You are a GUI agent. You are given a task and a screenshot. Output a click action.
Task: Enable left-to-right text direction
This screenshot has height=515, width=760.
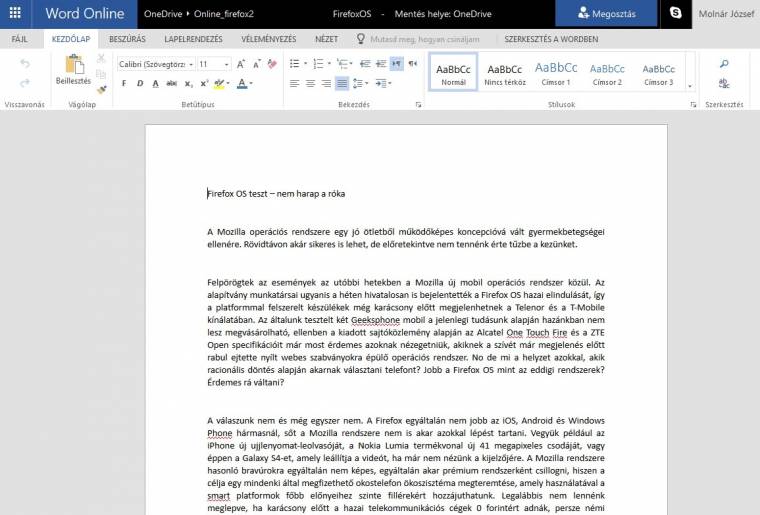(396, 63)
